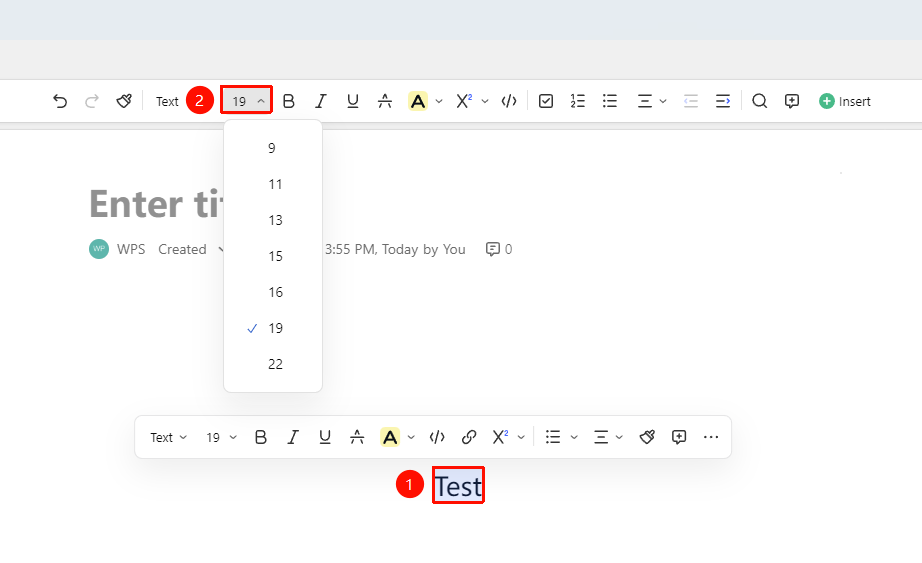Toggle italic in the top toolbar
The height and width of the screenshot is (563, 922).
click(x=320, y=101)
